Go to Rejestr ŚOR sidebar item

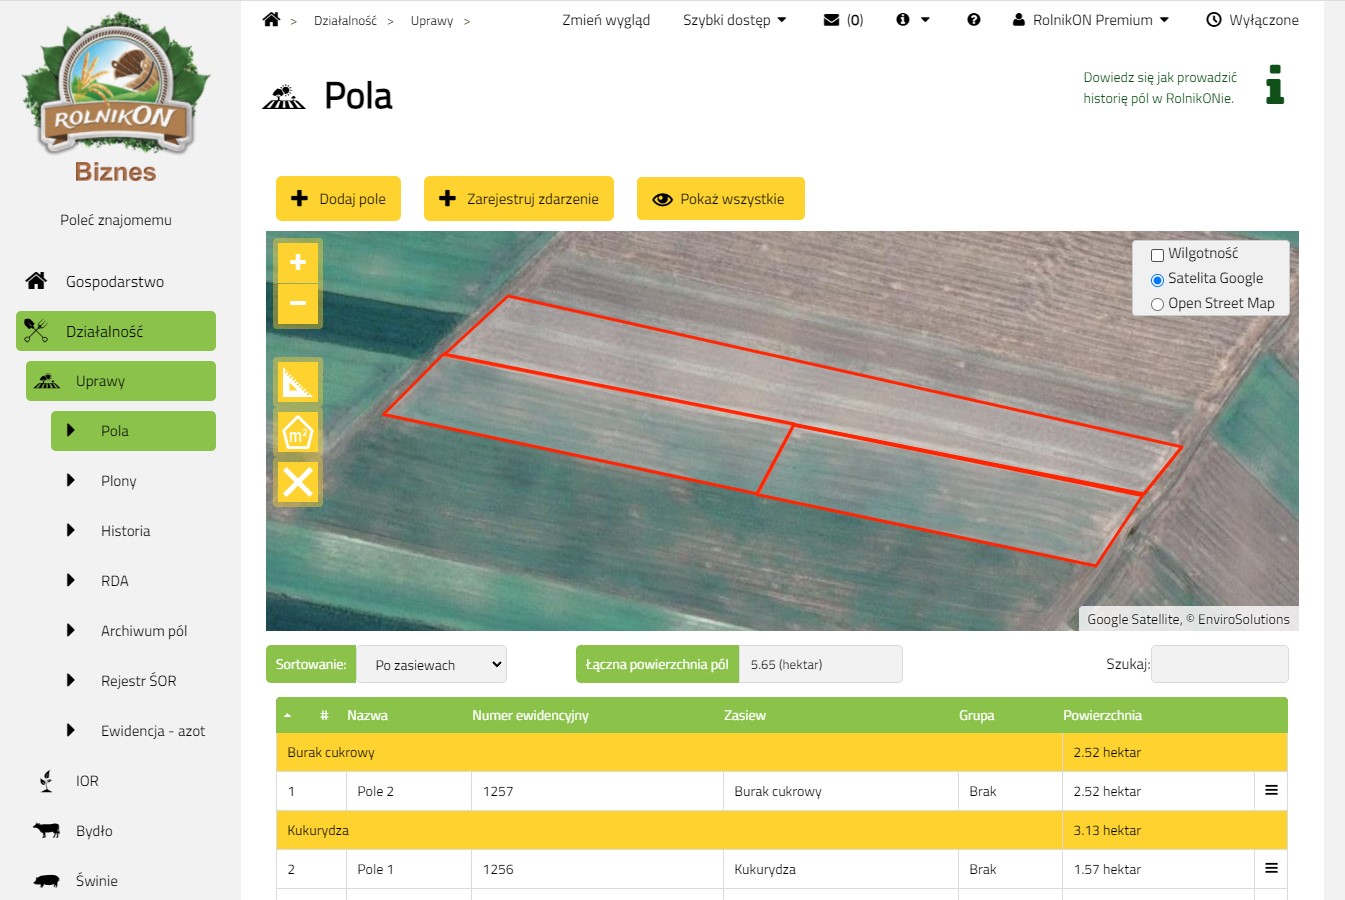138,681
